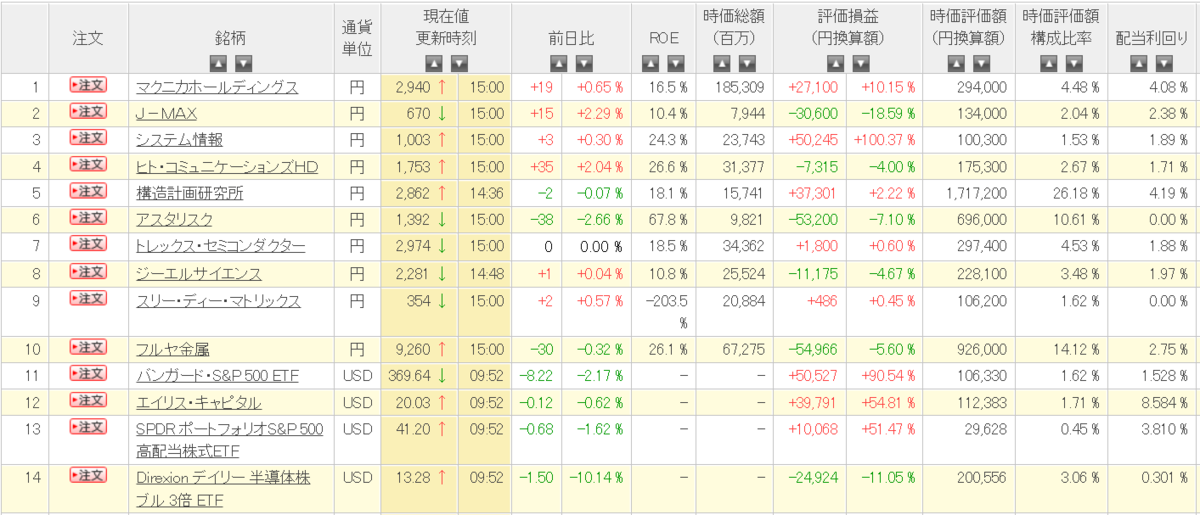This screenshot has width=1200, height=515.
Task: Open Direxion デイリー 半導体株ブル 3倍 ETF link
Action: (224, 487)
